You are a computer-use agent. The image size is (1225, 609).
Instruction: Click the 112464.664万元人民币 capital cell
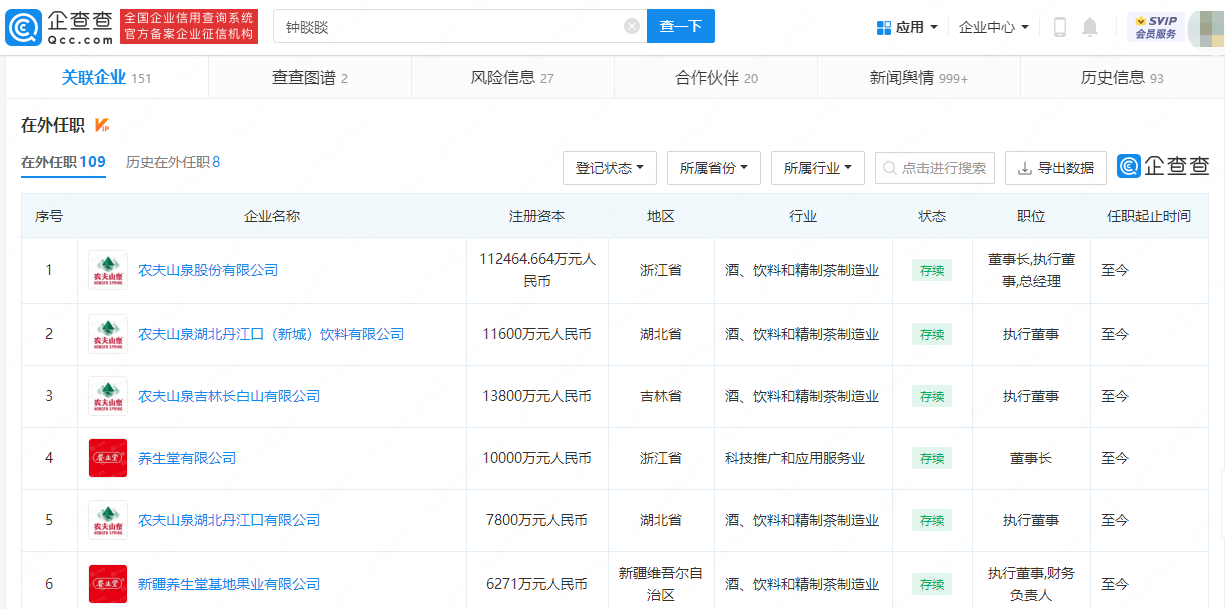click(x=537, y=270)
